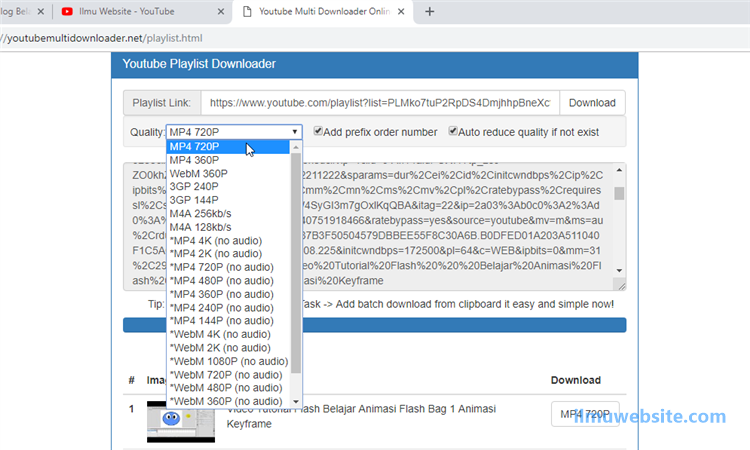Select M4A 256kb/s audio option
This screenshot has width=750, height=450.
[228, 213]
